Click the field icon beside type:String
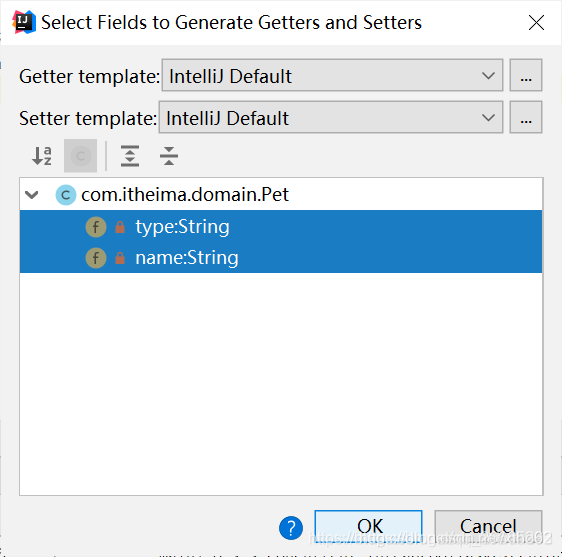 coord(96,227)
